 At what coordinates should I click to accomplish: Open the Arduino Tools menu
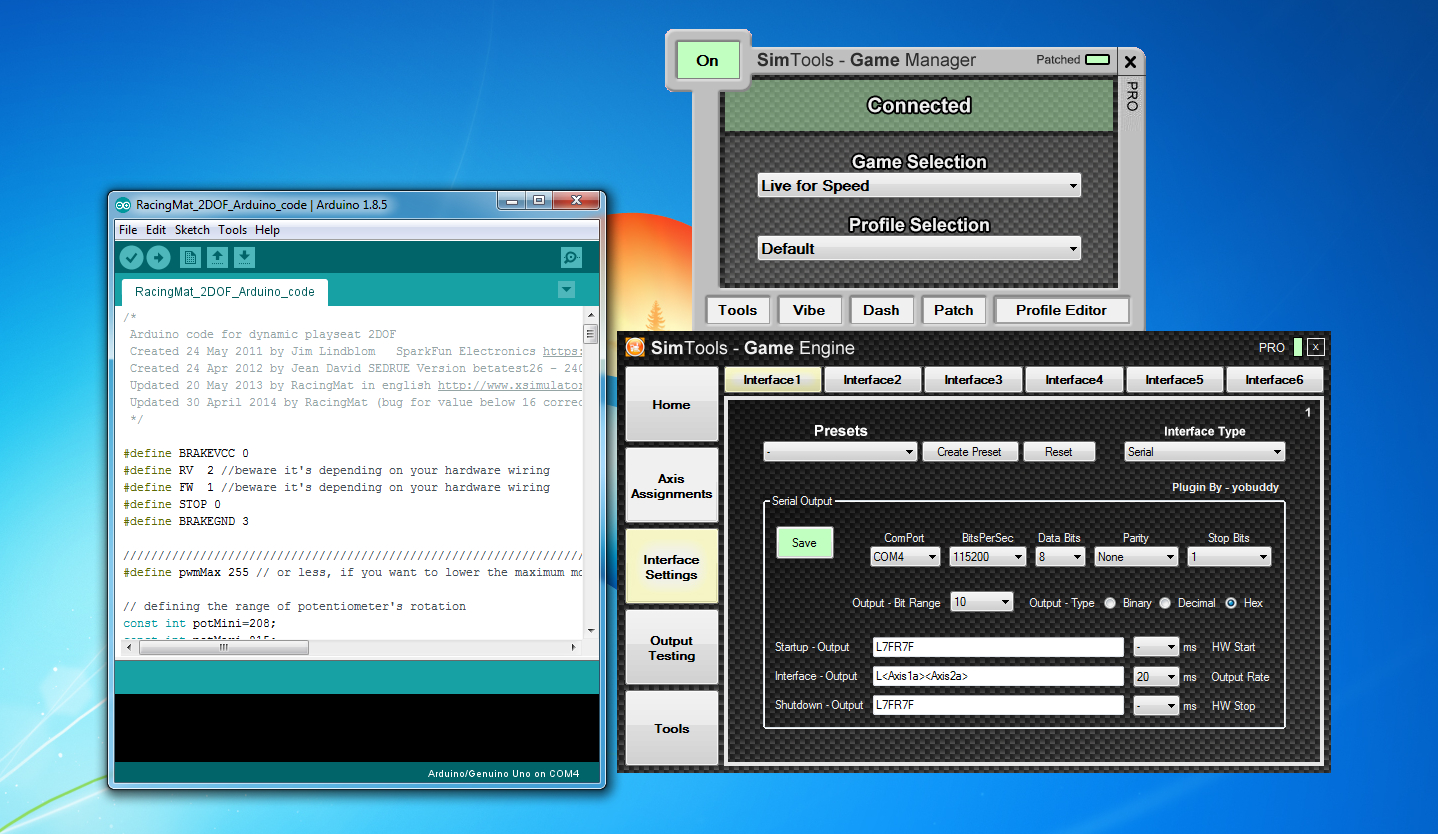click(232, 230)
